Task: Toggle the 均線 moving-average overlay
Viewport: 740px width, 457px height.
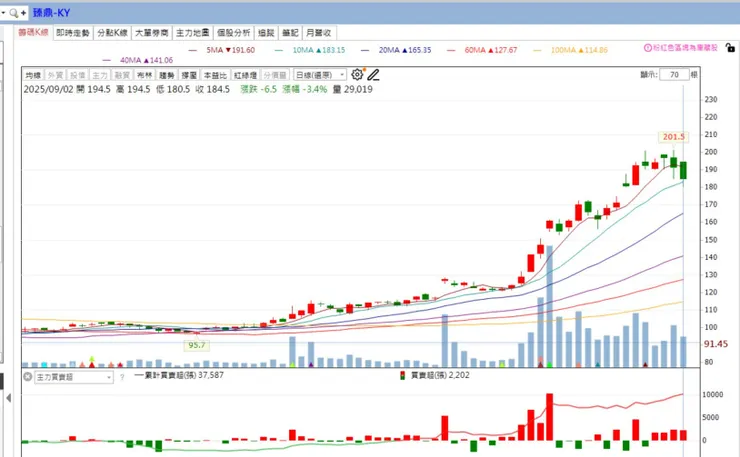Action: click(33, 75)
